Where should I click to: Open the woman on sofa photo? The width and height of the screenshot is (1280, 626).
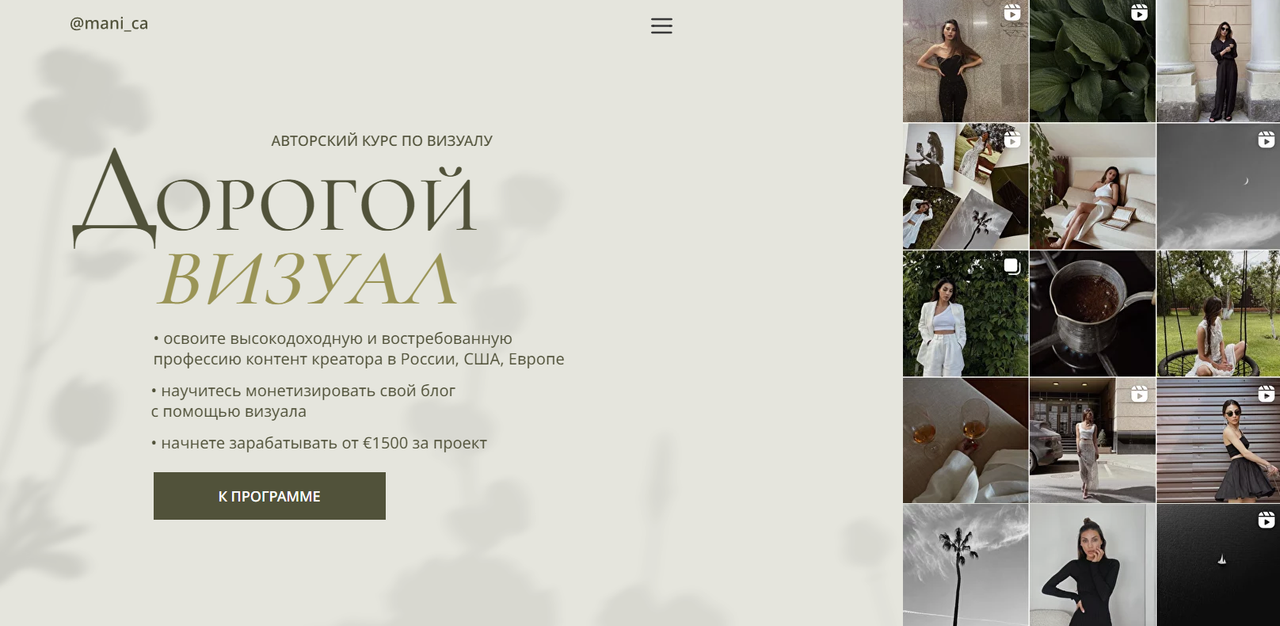point(1092,187)
